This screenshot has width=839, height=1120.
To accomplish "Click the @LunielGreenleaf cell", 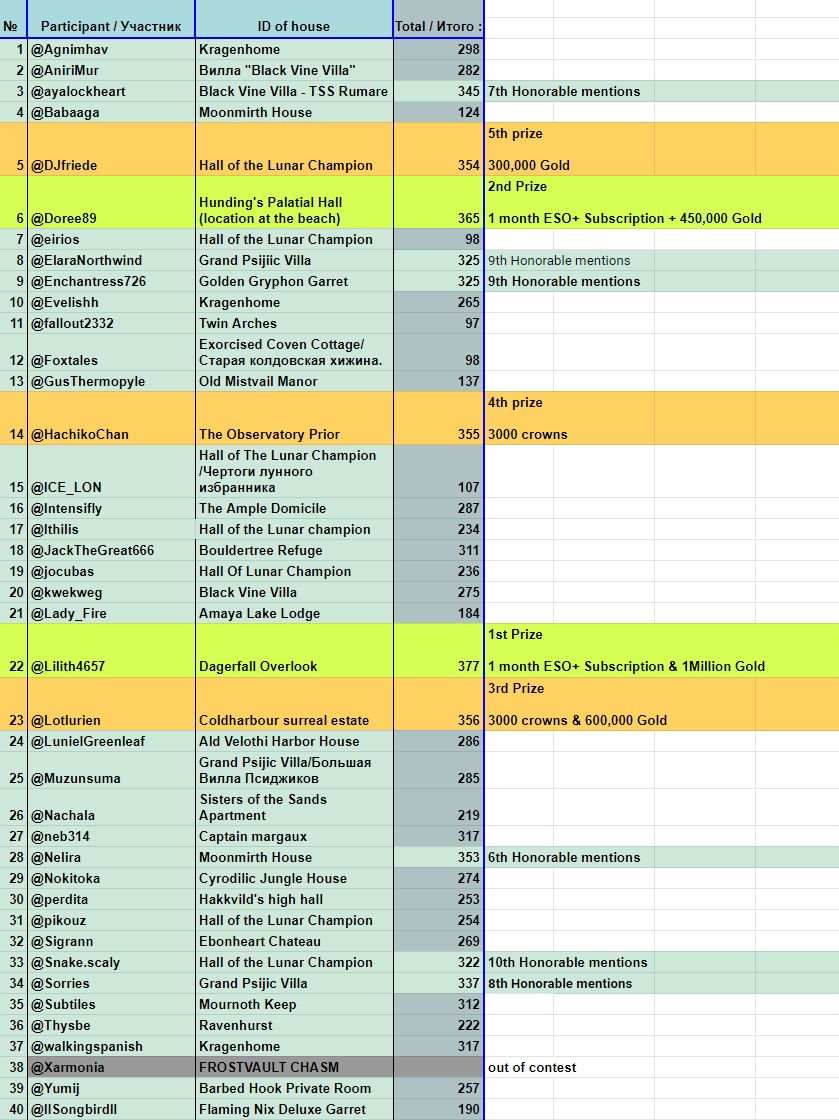I will (111, 741).
